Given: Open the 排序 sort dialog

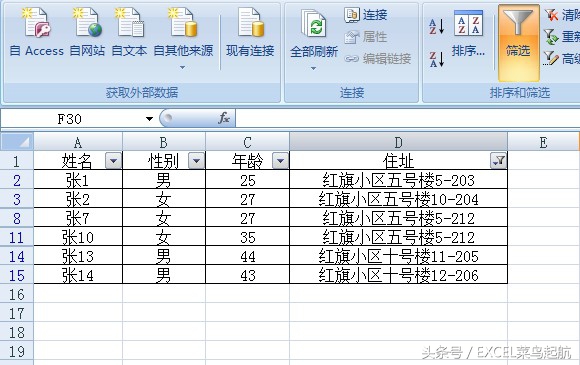Looking at the screenshot, I should [468, 34].
